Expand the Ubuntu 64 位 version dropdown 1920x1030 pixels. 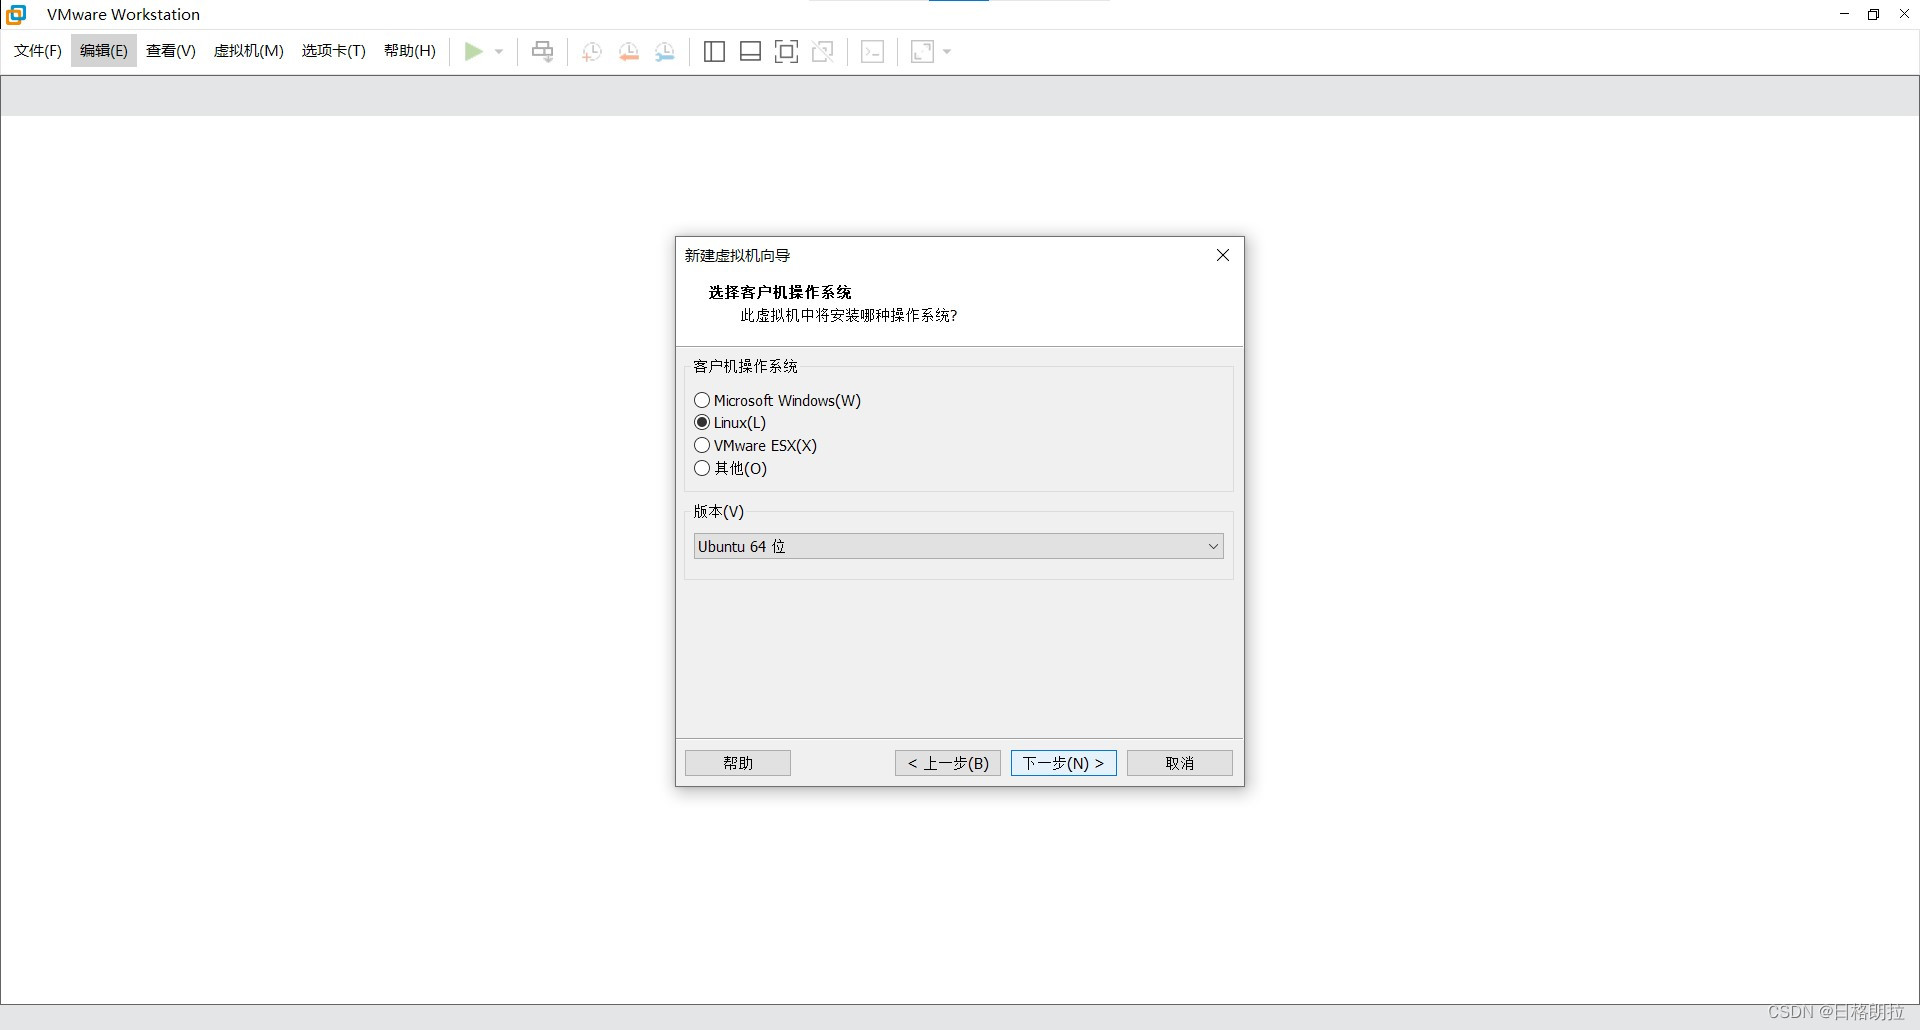click(x=958, y=546)
